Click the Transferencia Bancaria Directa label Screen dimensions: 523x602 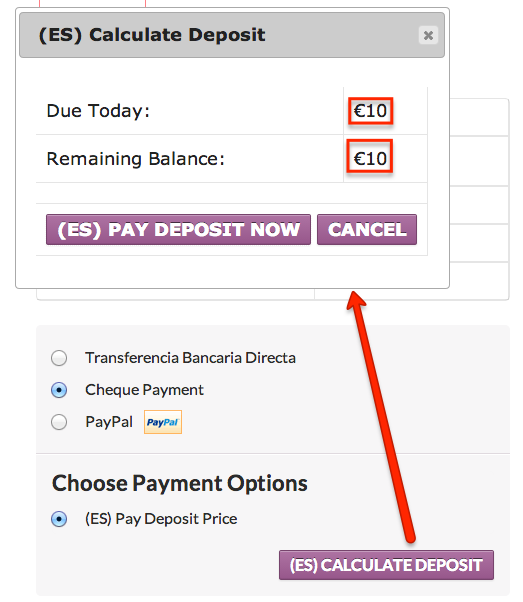coord(190,358)
